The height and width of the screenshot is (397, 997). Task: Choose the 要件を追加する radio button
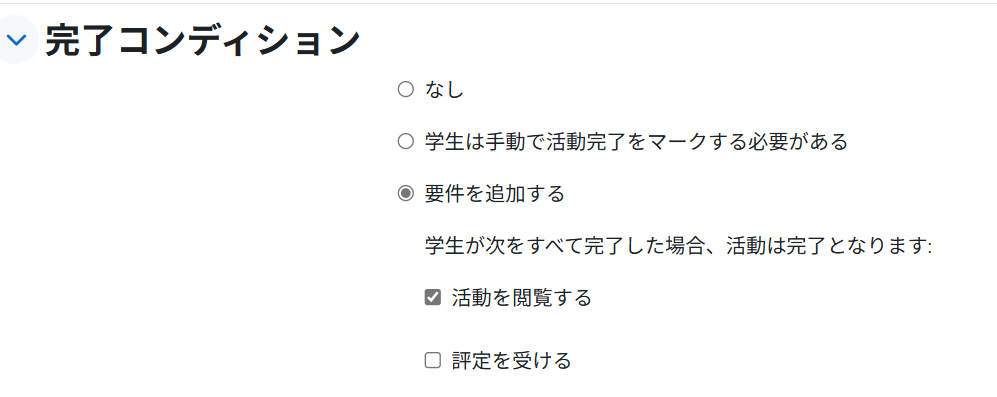coord(405,193)
